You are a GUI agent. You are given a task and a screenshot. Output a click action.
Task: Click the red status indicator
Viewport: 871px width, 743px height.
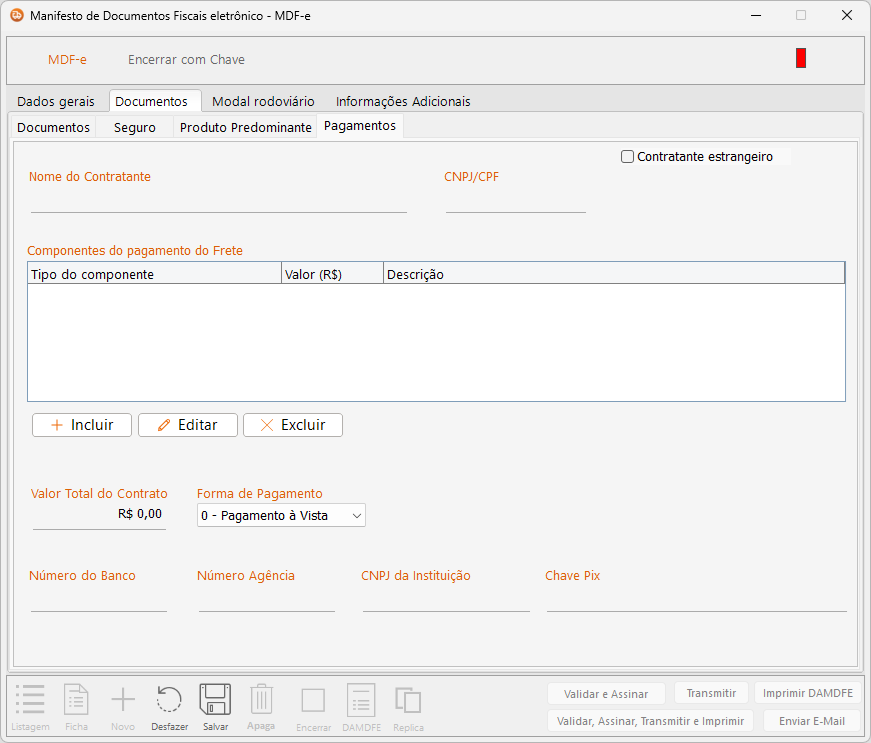[801, 59]
